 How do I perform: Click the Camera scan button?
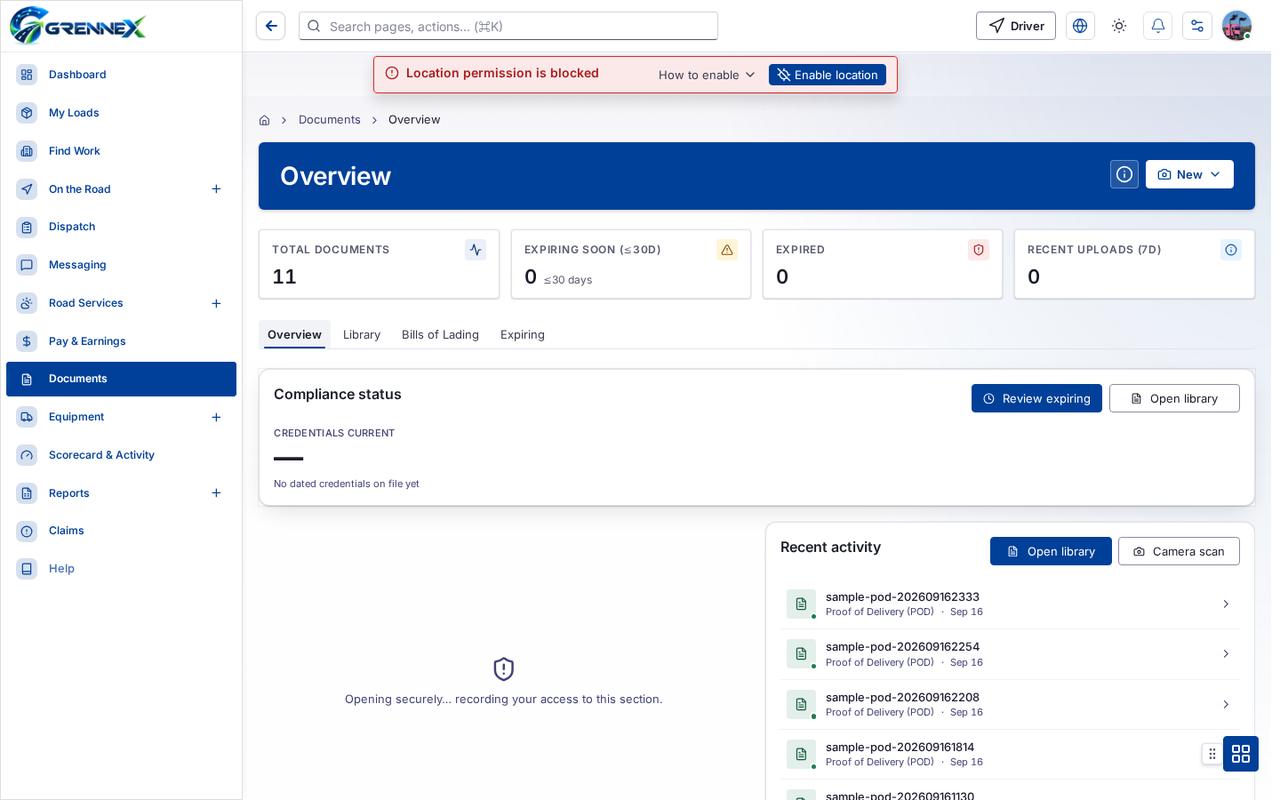1178,551
